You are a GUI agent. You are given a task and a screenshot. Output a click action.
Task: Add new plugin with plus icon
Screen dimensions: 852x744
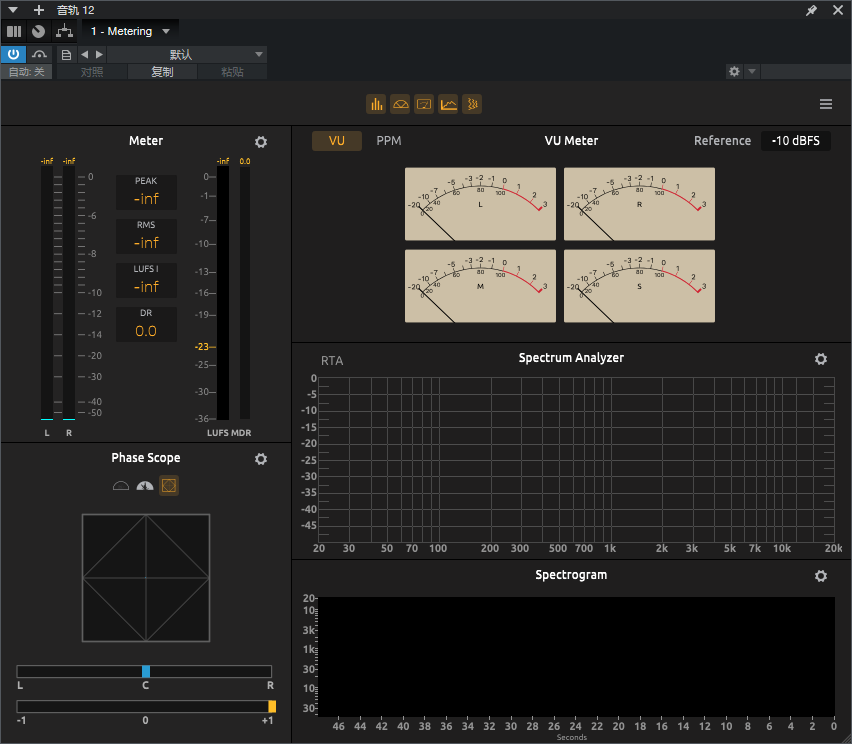pyautogui.click(x=39, y=10)
